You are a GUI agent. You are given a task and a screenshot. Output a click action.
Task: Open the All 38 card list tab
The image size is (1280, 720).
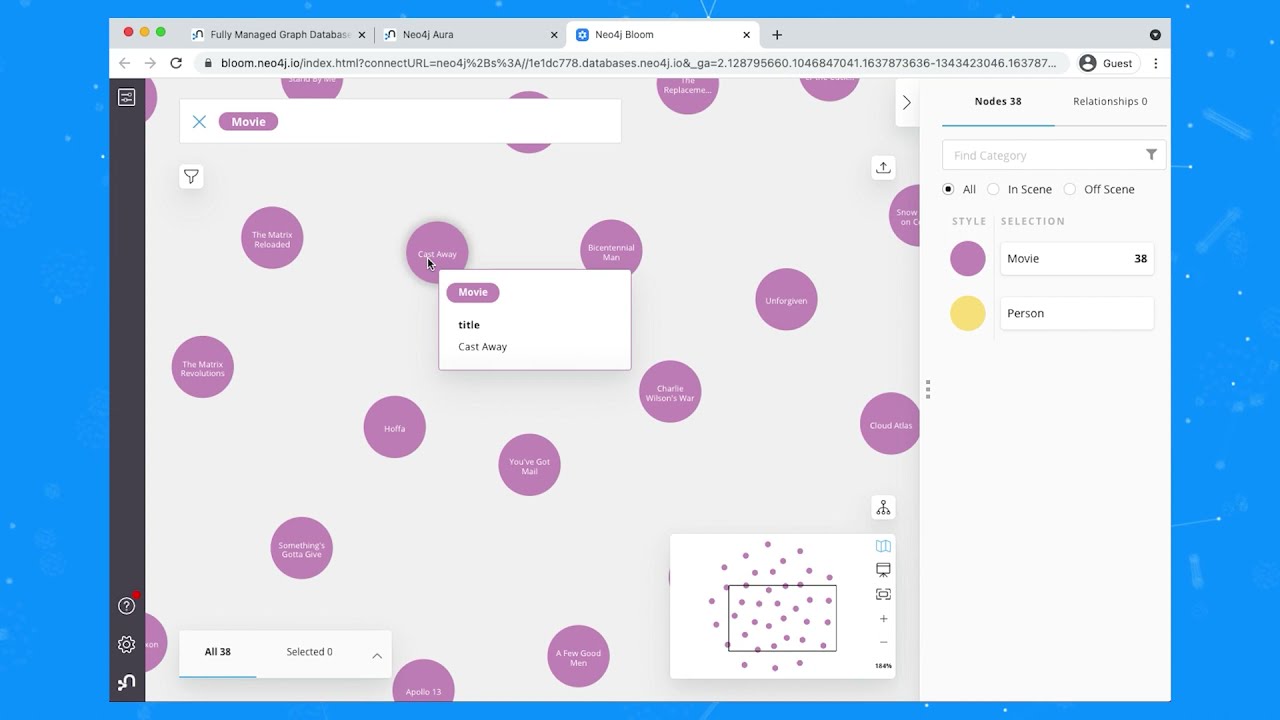[218, 652]
